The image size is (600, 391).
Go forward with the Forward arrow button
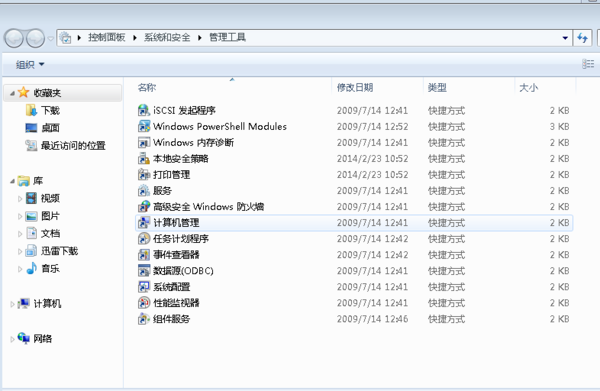pyautogui.click(x=35, y=38)
